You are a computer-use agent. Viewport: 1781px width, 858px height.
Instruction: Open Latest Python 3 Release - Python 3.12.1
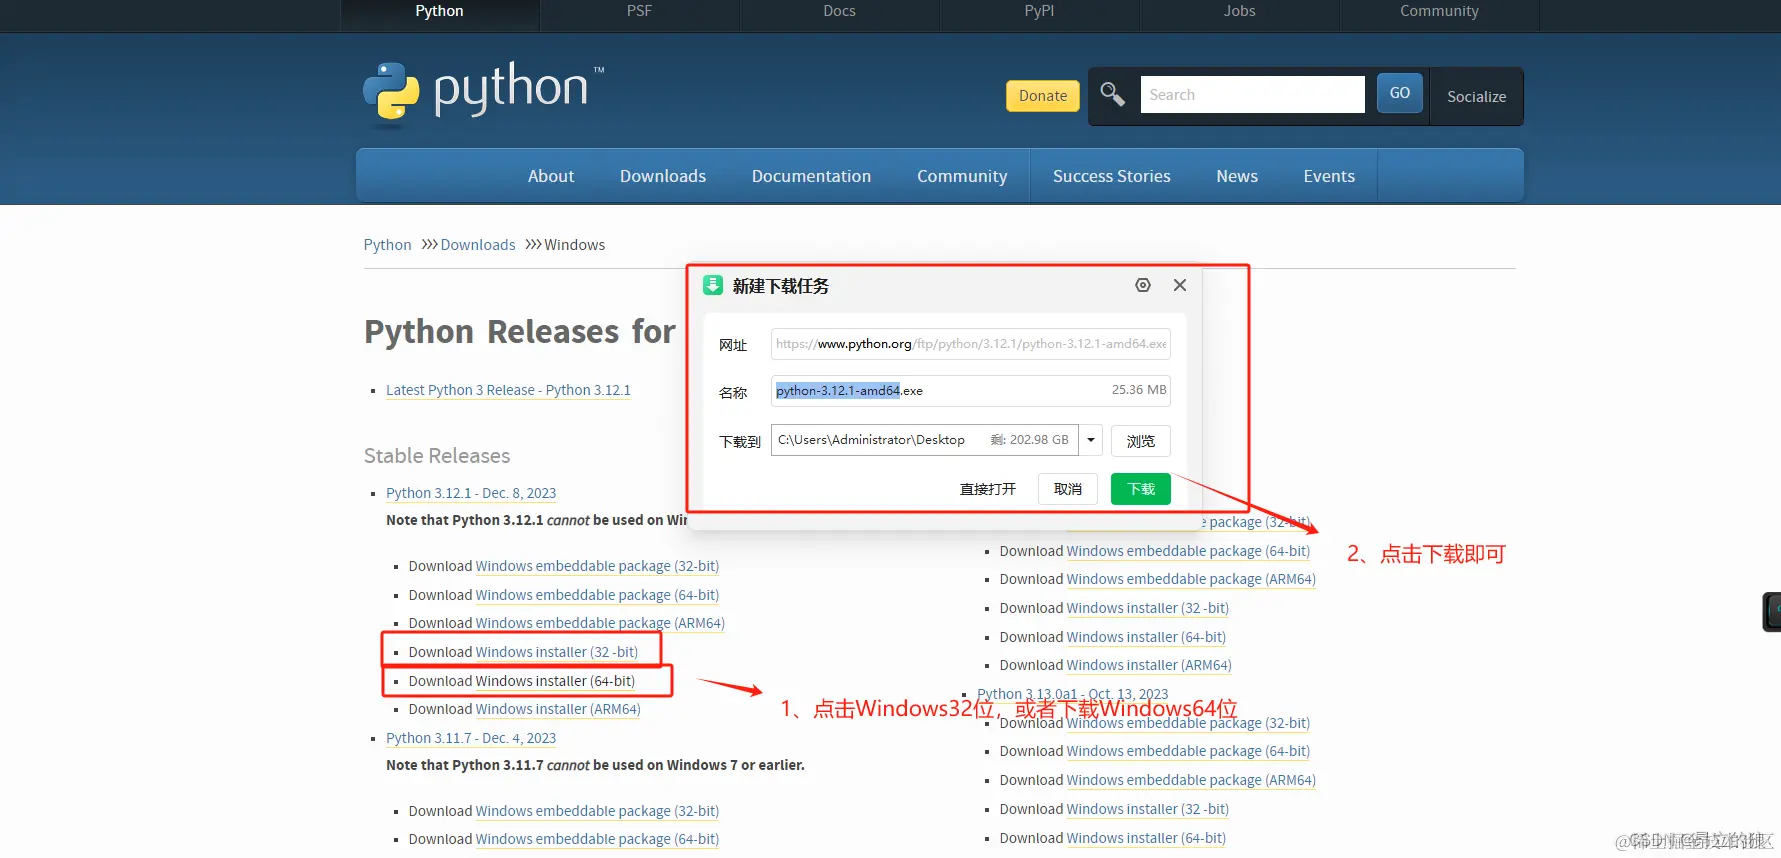pos(508,390)
